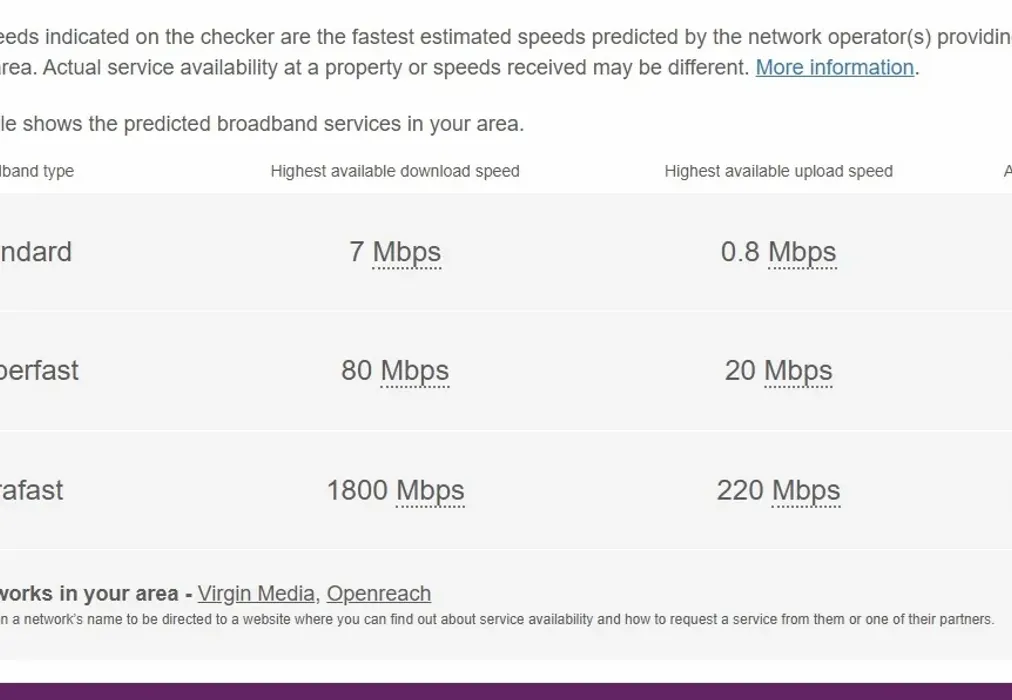Click Mbps abbreviation beside 80 download speed

click(414, 371)
